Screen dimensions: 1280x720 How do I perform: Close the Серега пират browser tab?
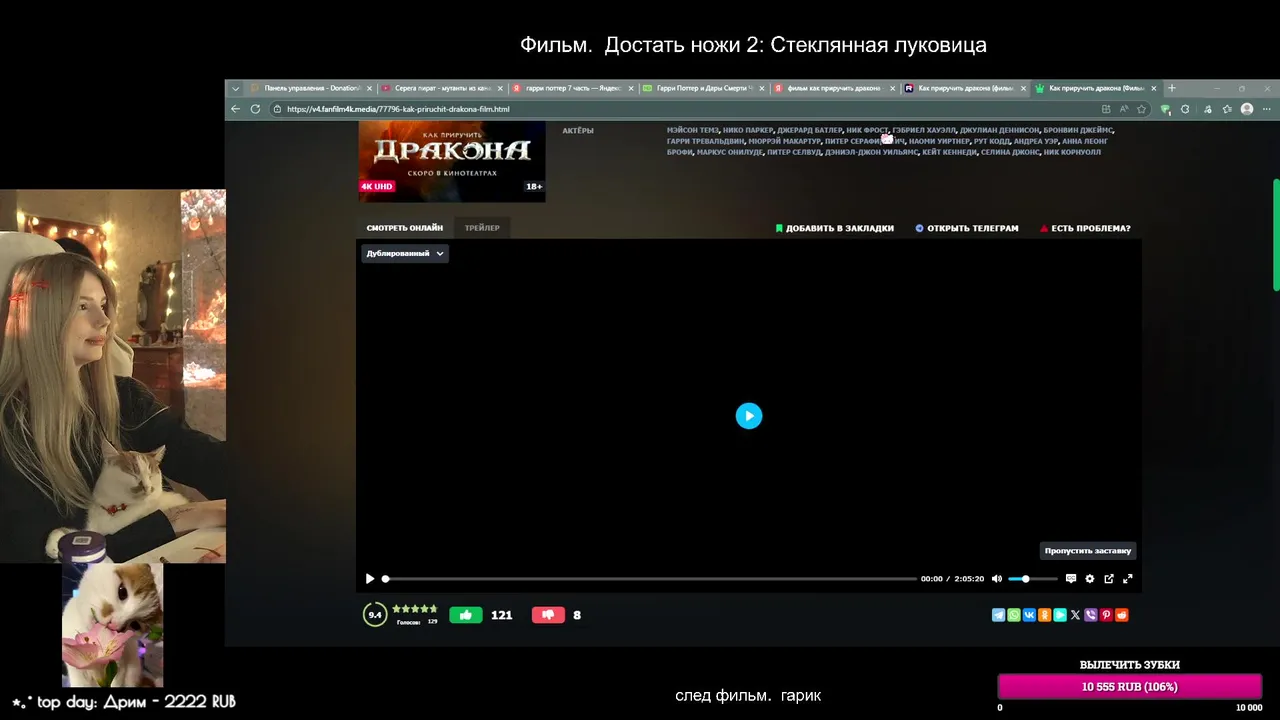[x=500, y=88]
